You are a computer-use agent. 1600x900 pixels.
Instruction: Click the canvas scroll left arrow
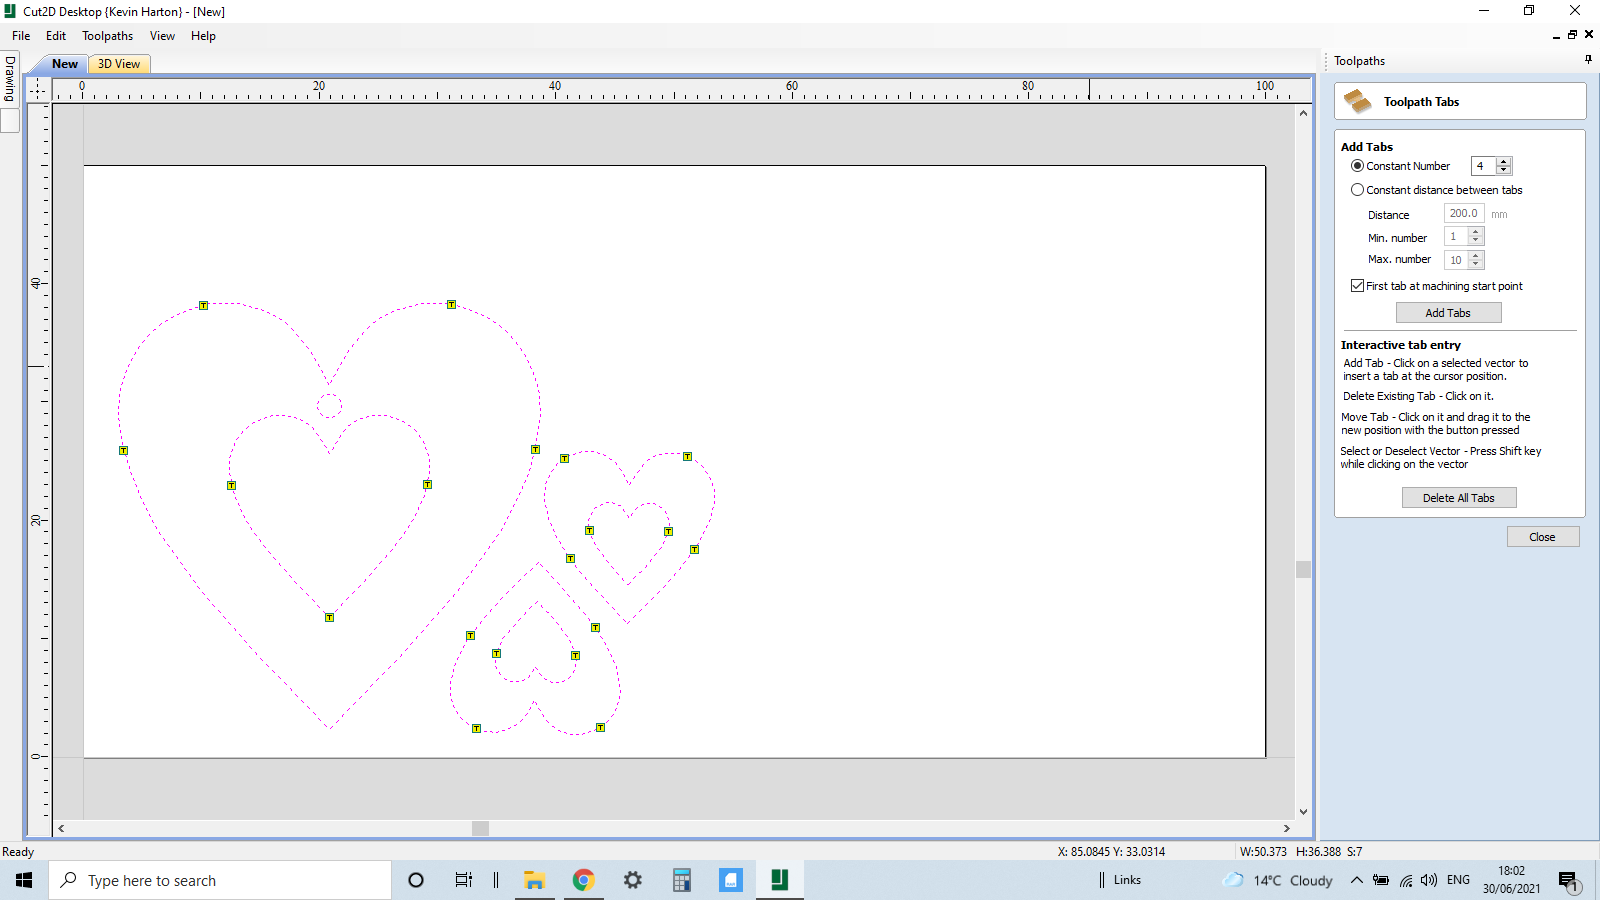61,828
